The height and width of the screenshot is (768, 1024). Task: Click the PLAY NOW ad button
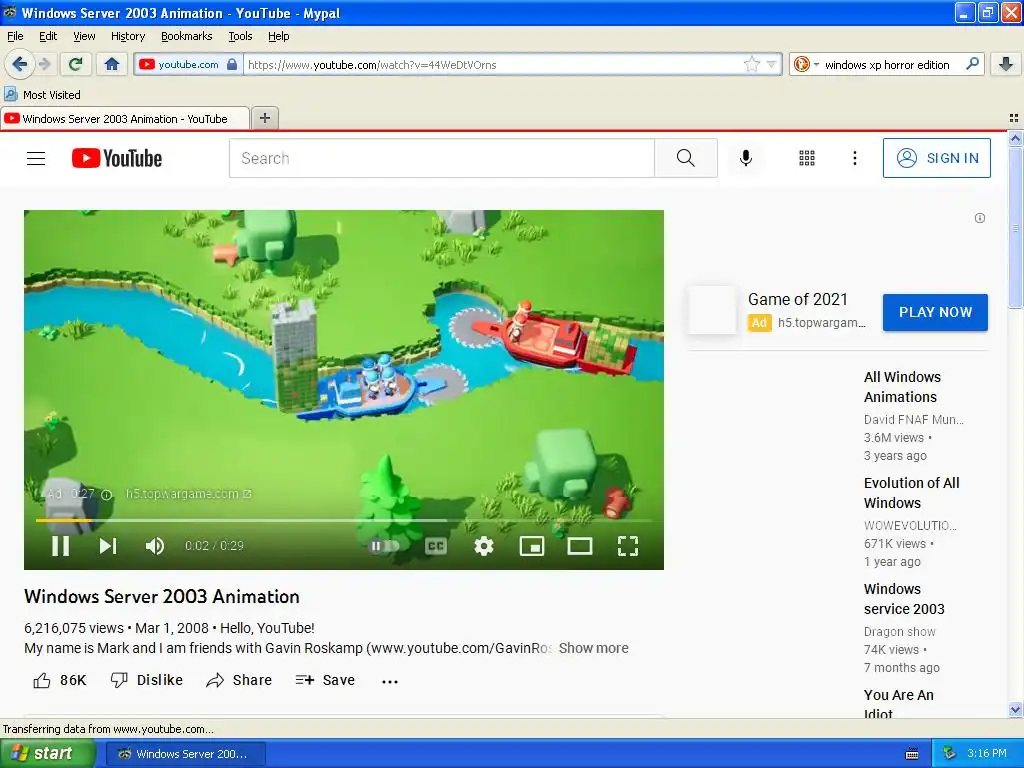point(935,312)
